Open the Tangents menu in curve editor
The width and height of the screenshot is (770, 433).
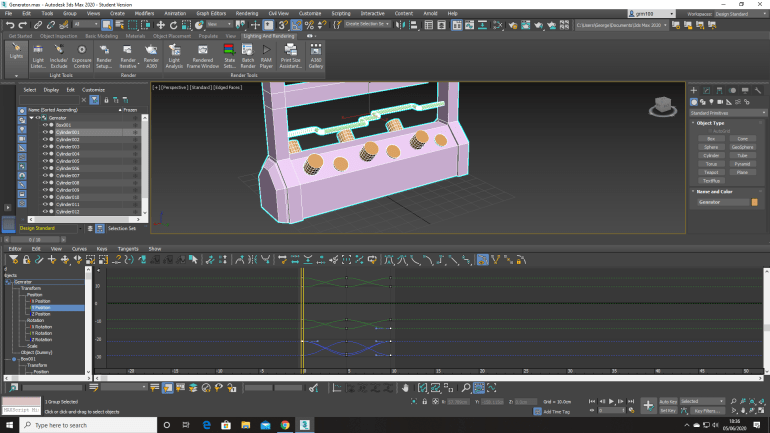[128, 249]
